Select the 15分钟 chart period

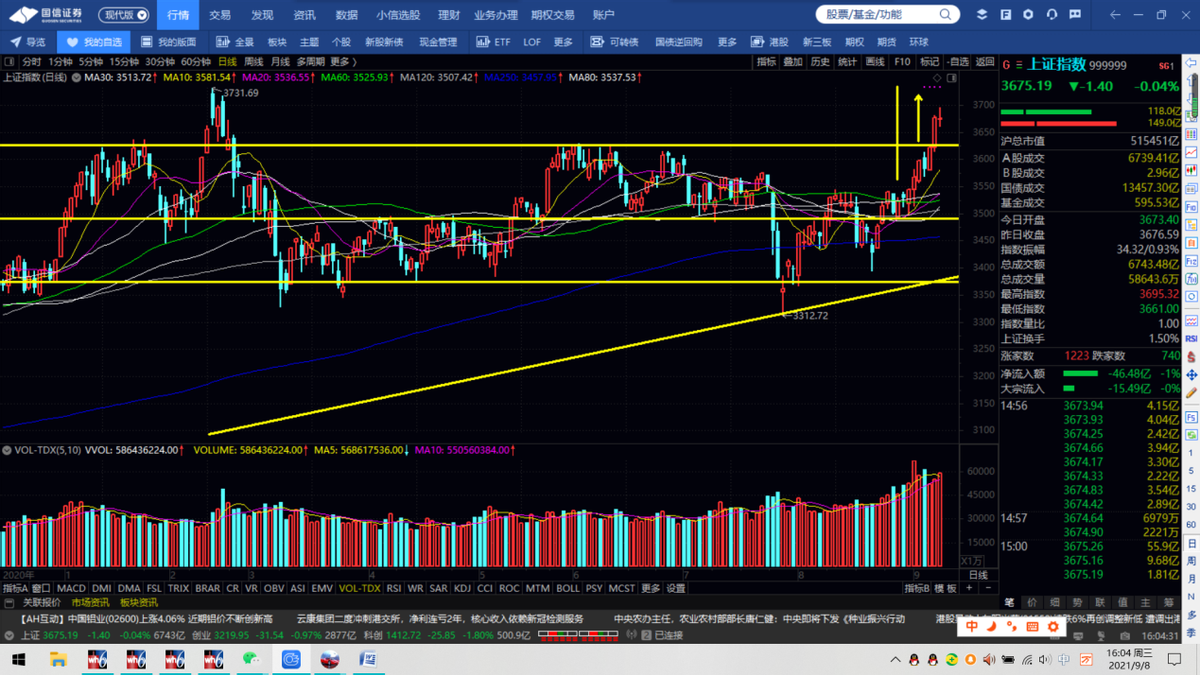coord(124,62)
